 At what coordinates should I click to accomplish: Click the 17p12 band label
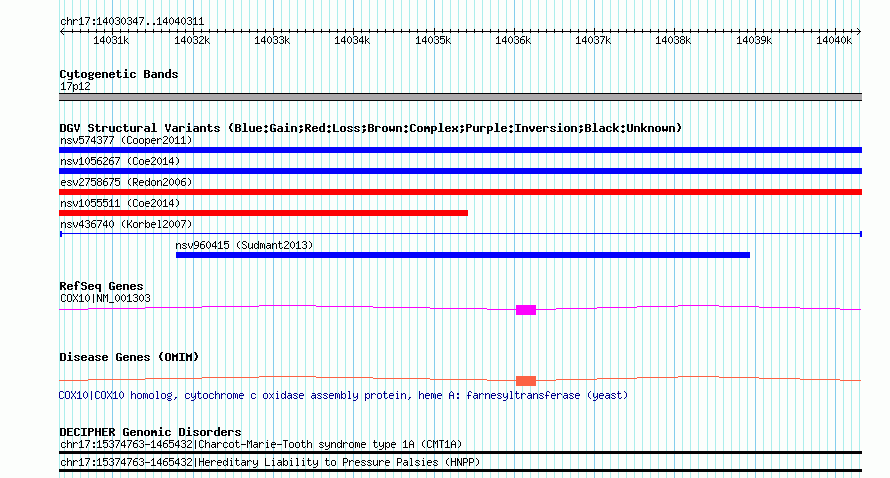(x=75, y=86)
